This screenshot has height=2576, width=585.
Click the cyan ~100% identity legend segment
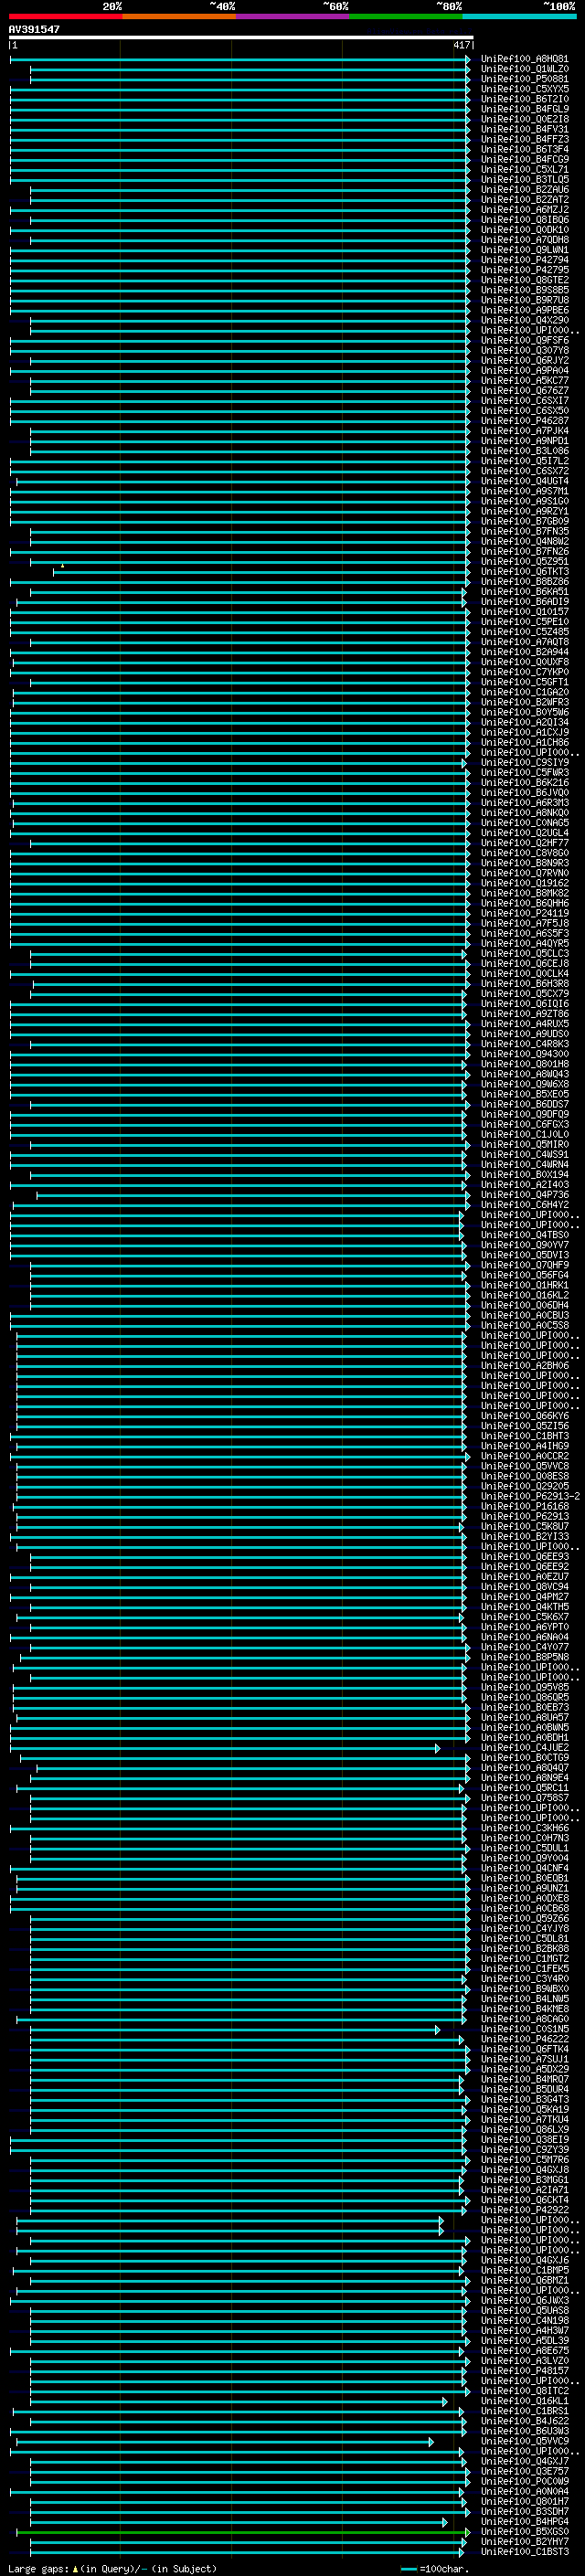pyautogui.click(x=518, y=16)
